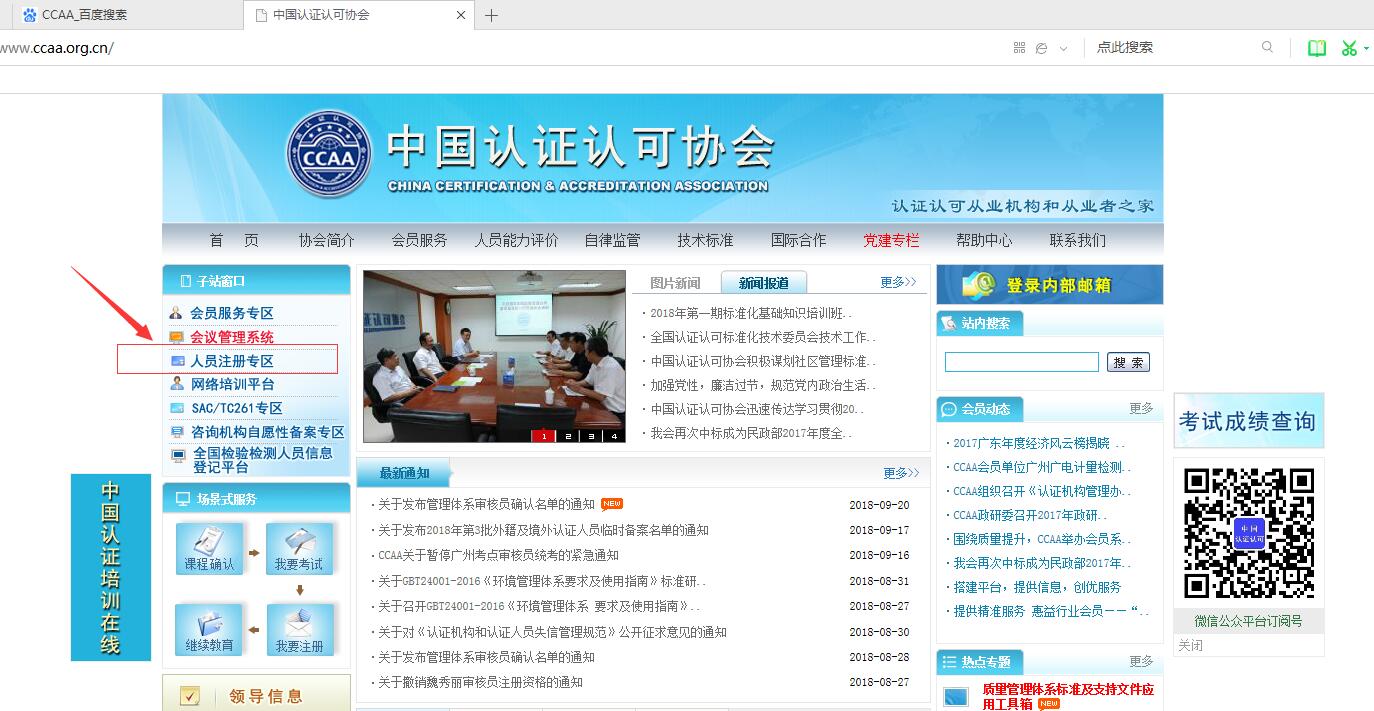Click 更多>> beside the news tabs

click(x=898, y=282)
